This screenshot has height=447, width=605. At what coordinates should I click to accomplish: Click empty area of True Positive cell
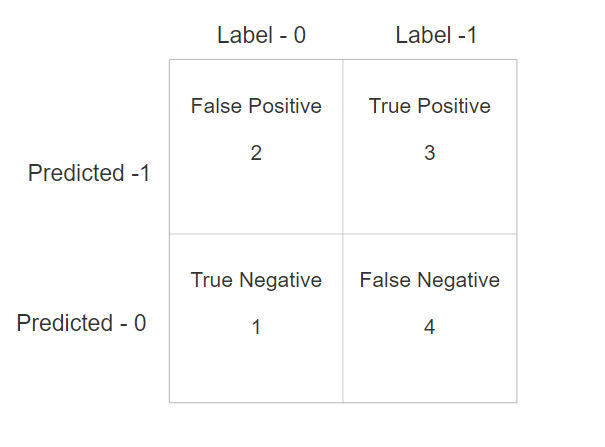pyautogui.click(x=430, y=199)
